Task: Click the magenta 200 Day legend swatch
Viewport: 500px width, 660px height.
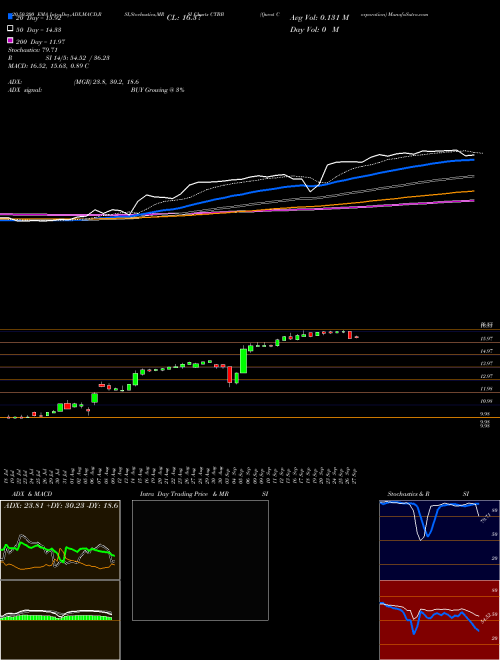Action: pyautogui.click(x=10, y=40)
